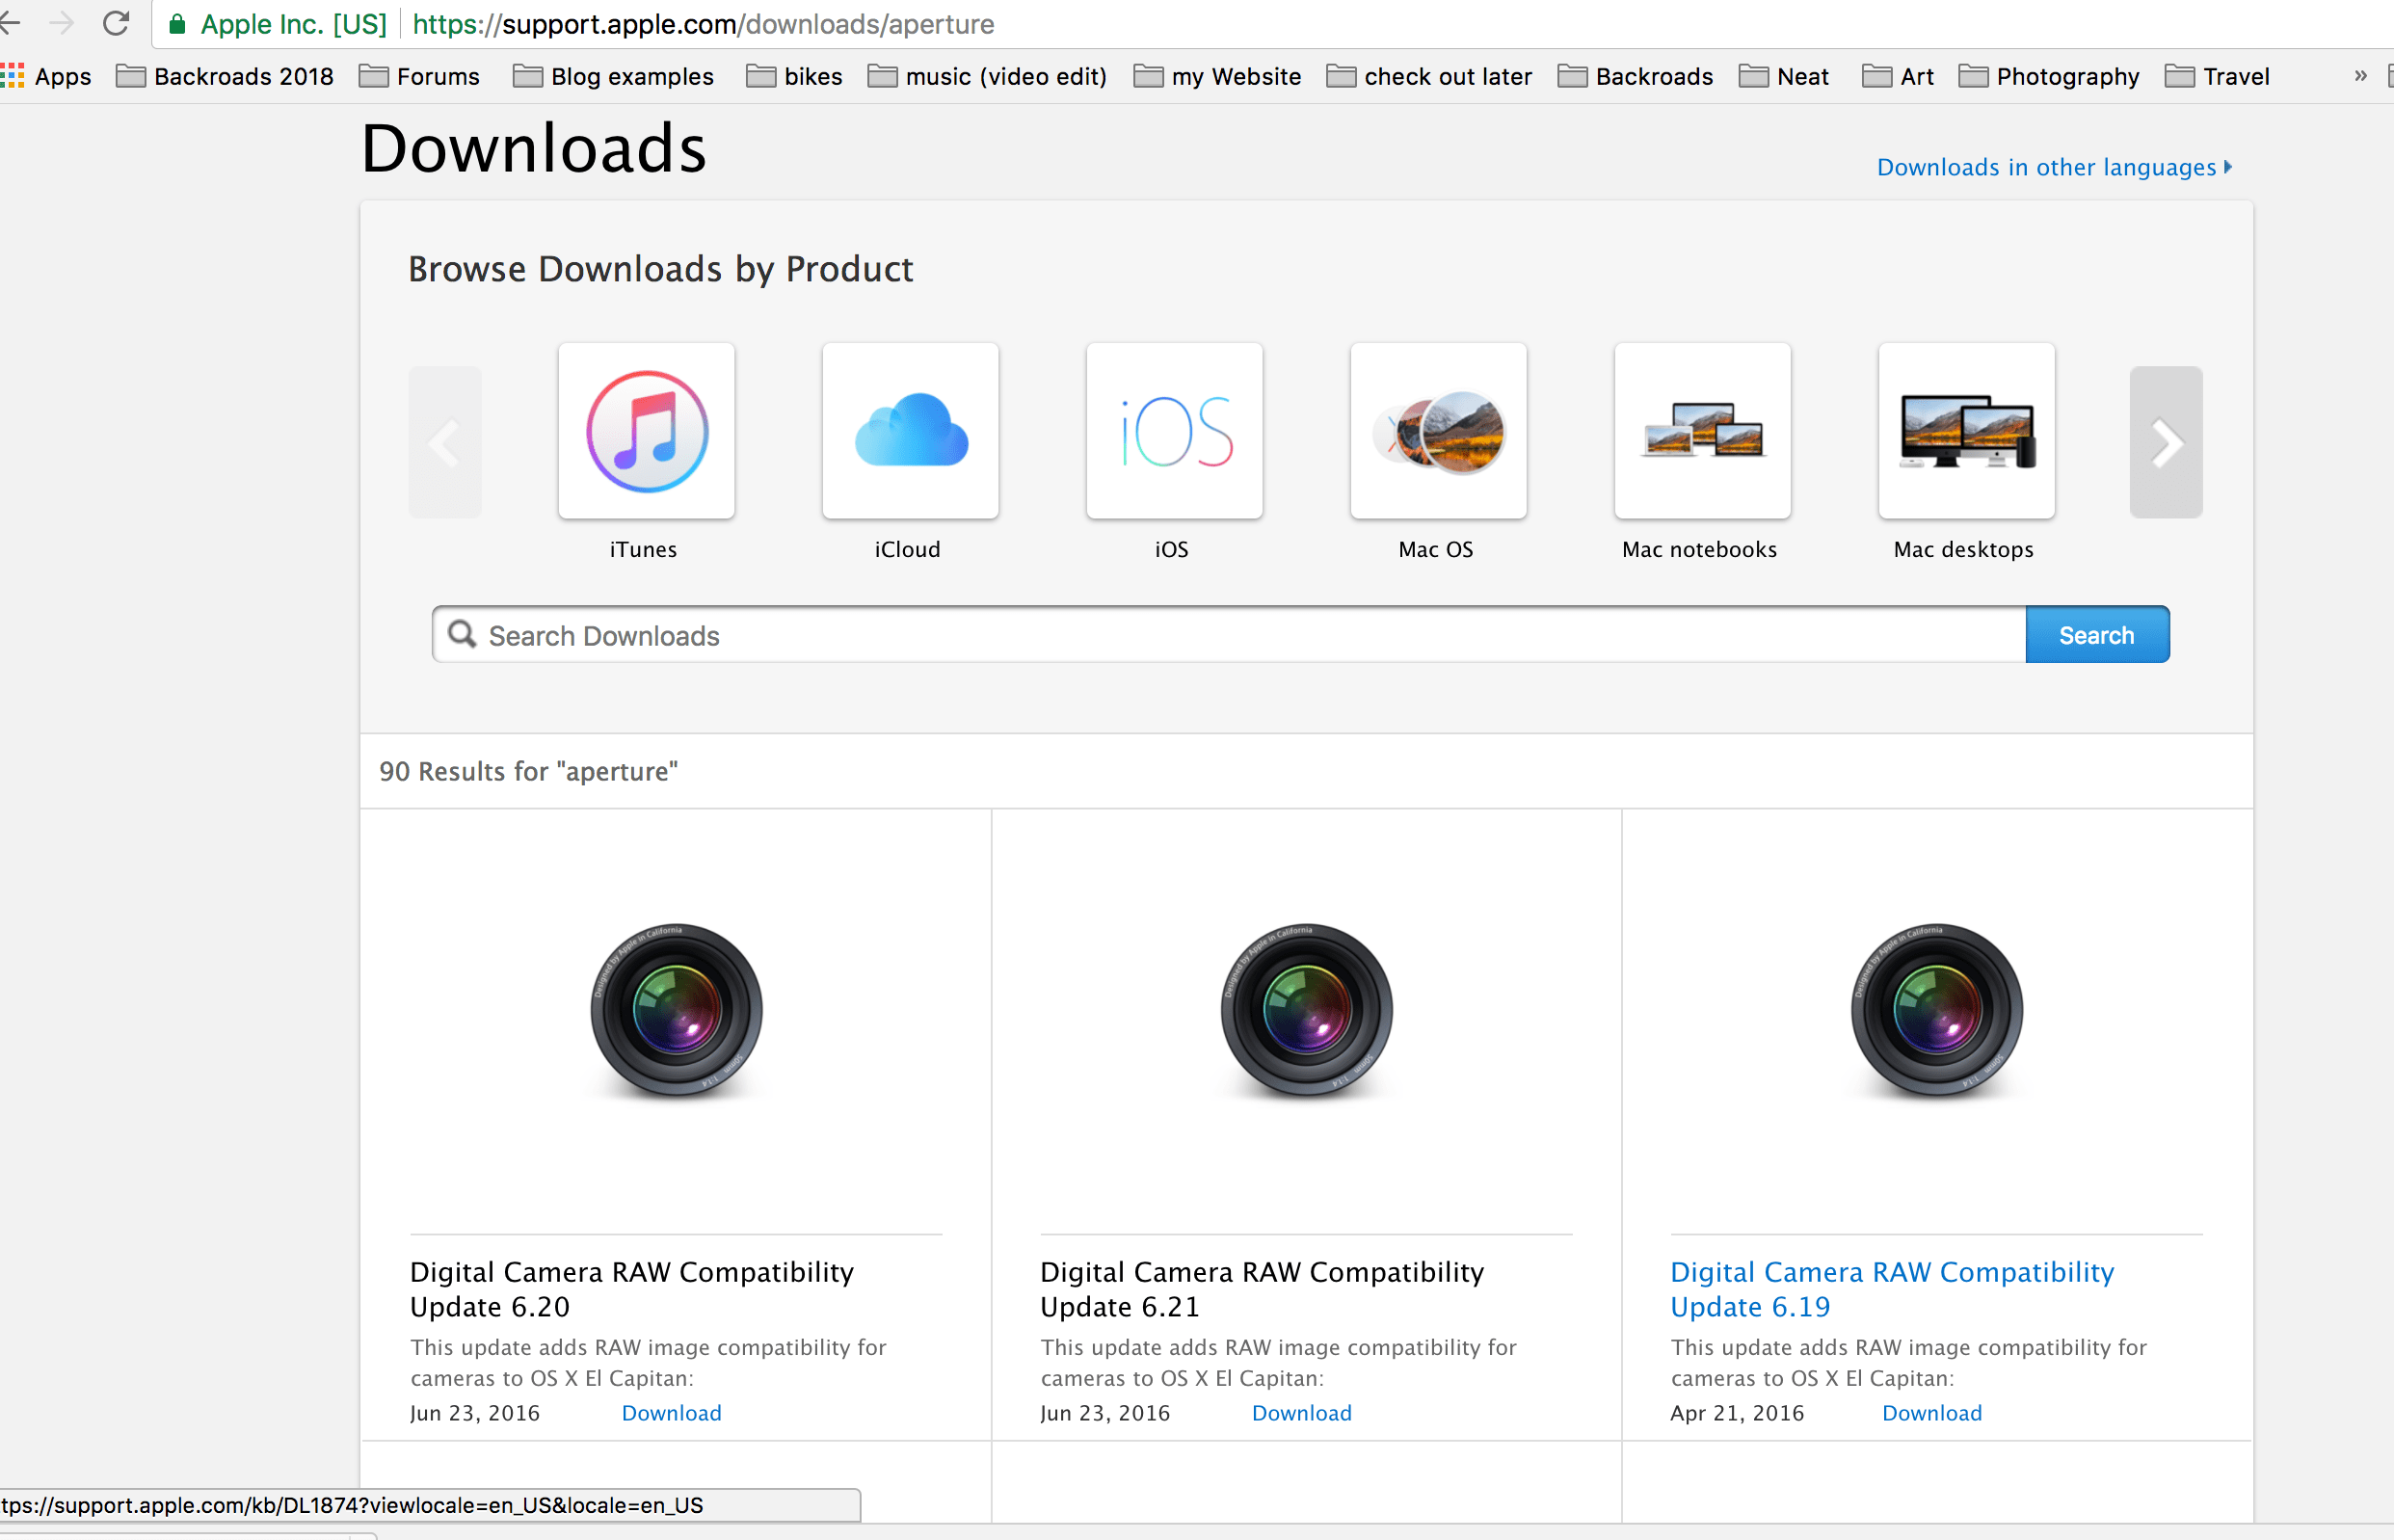Screen dimensions: 2394x1540
Task: Browse Mac desktops downloads
Action: point(1965,432)
